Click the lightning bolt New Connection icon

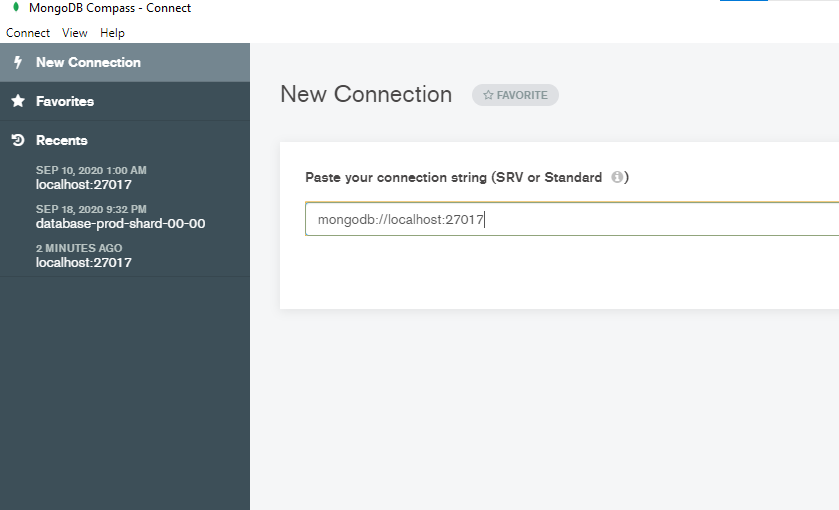point(18,62)
